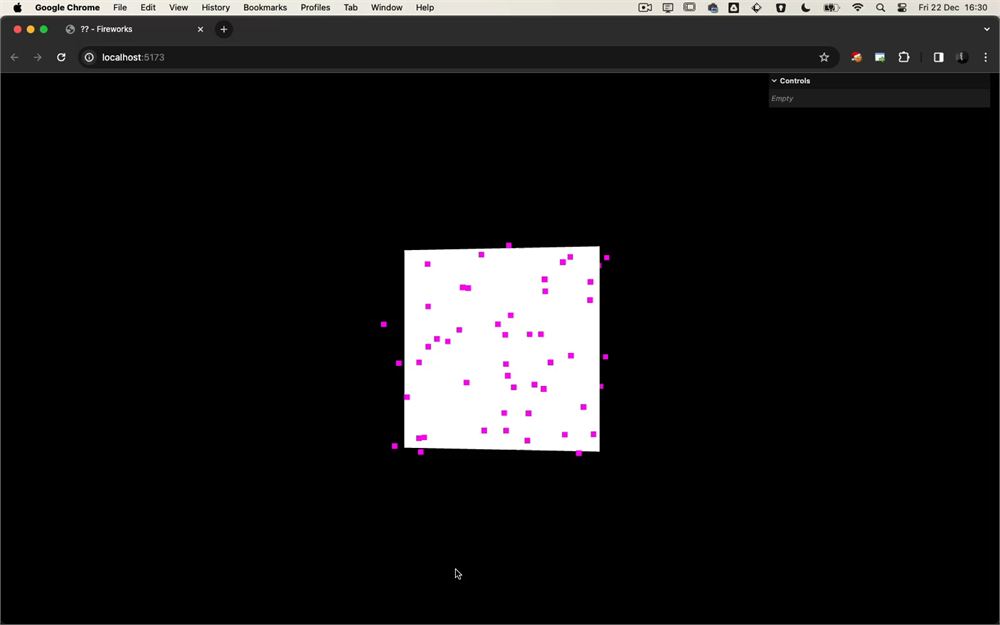The width and height of the screenshot is (1000, 625).
Task: Collapse the Controls panel
Action: pos(774,81)
